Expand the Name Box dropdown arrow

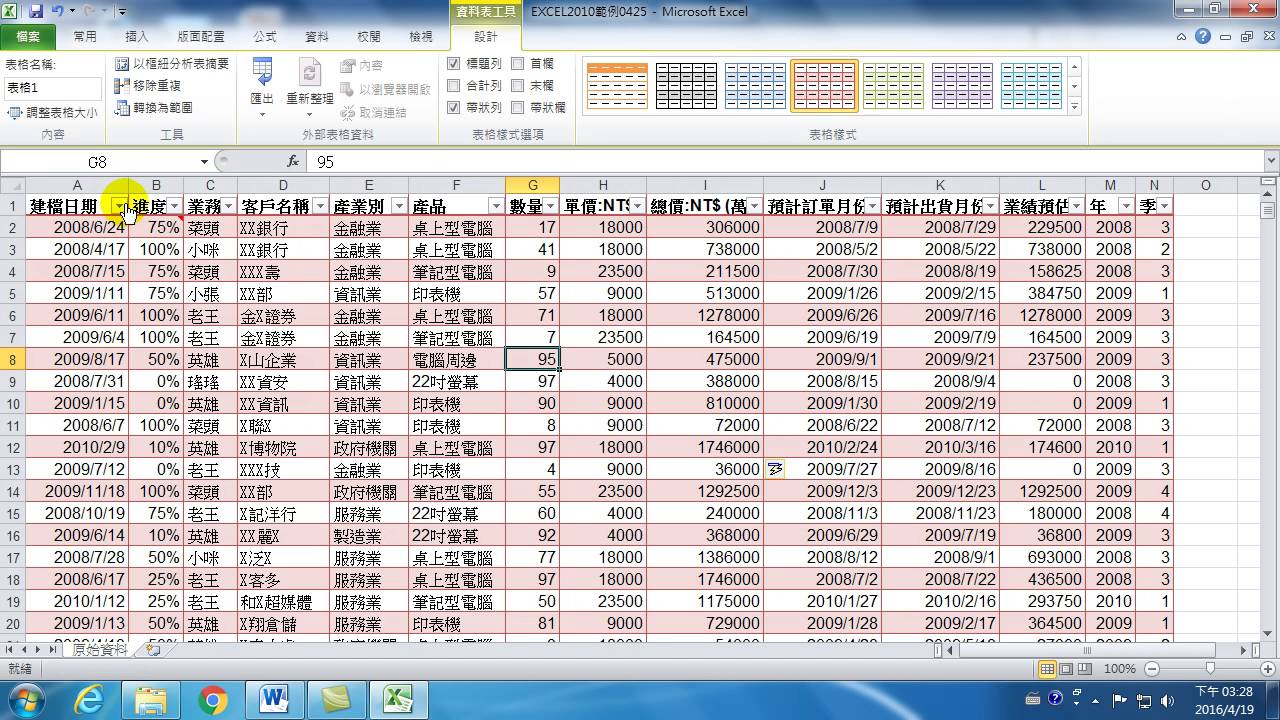point(204,161)
